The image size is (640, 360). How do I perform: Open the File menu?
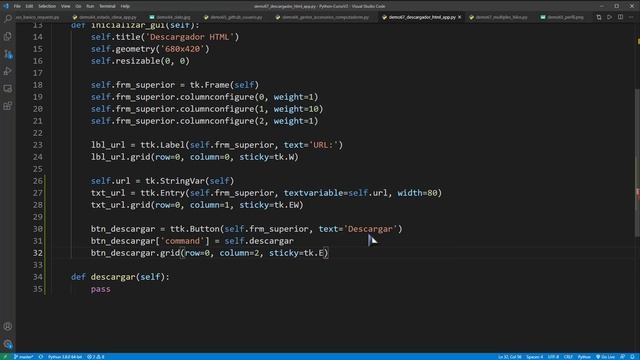pos(17,6)
